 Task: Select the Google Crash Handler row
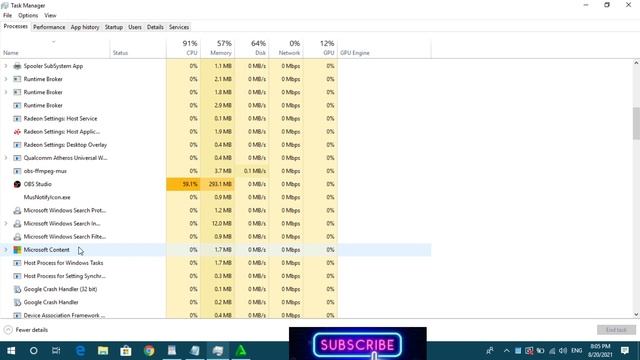[216, 302]
